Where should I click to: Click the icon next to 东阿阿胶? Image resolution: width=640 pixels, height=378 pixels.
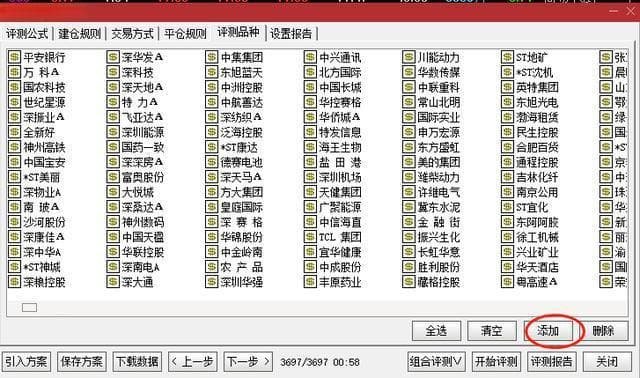click(x=507, y=222)
